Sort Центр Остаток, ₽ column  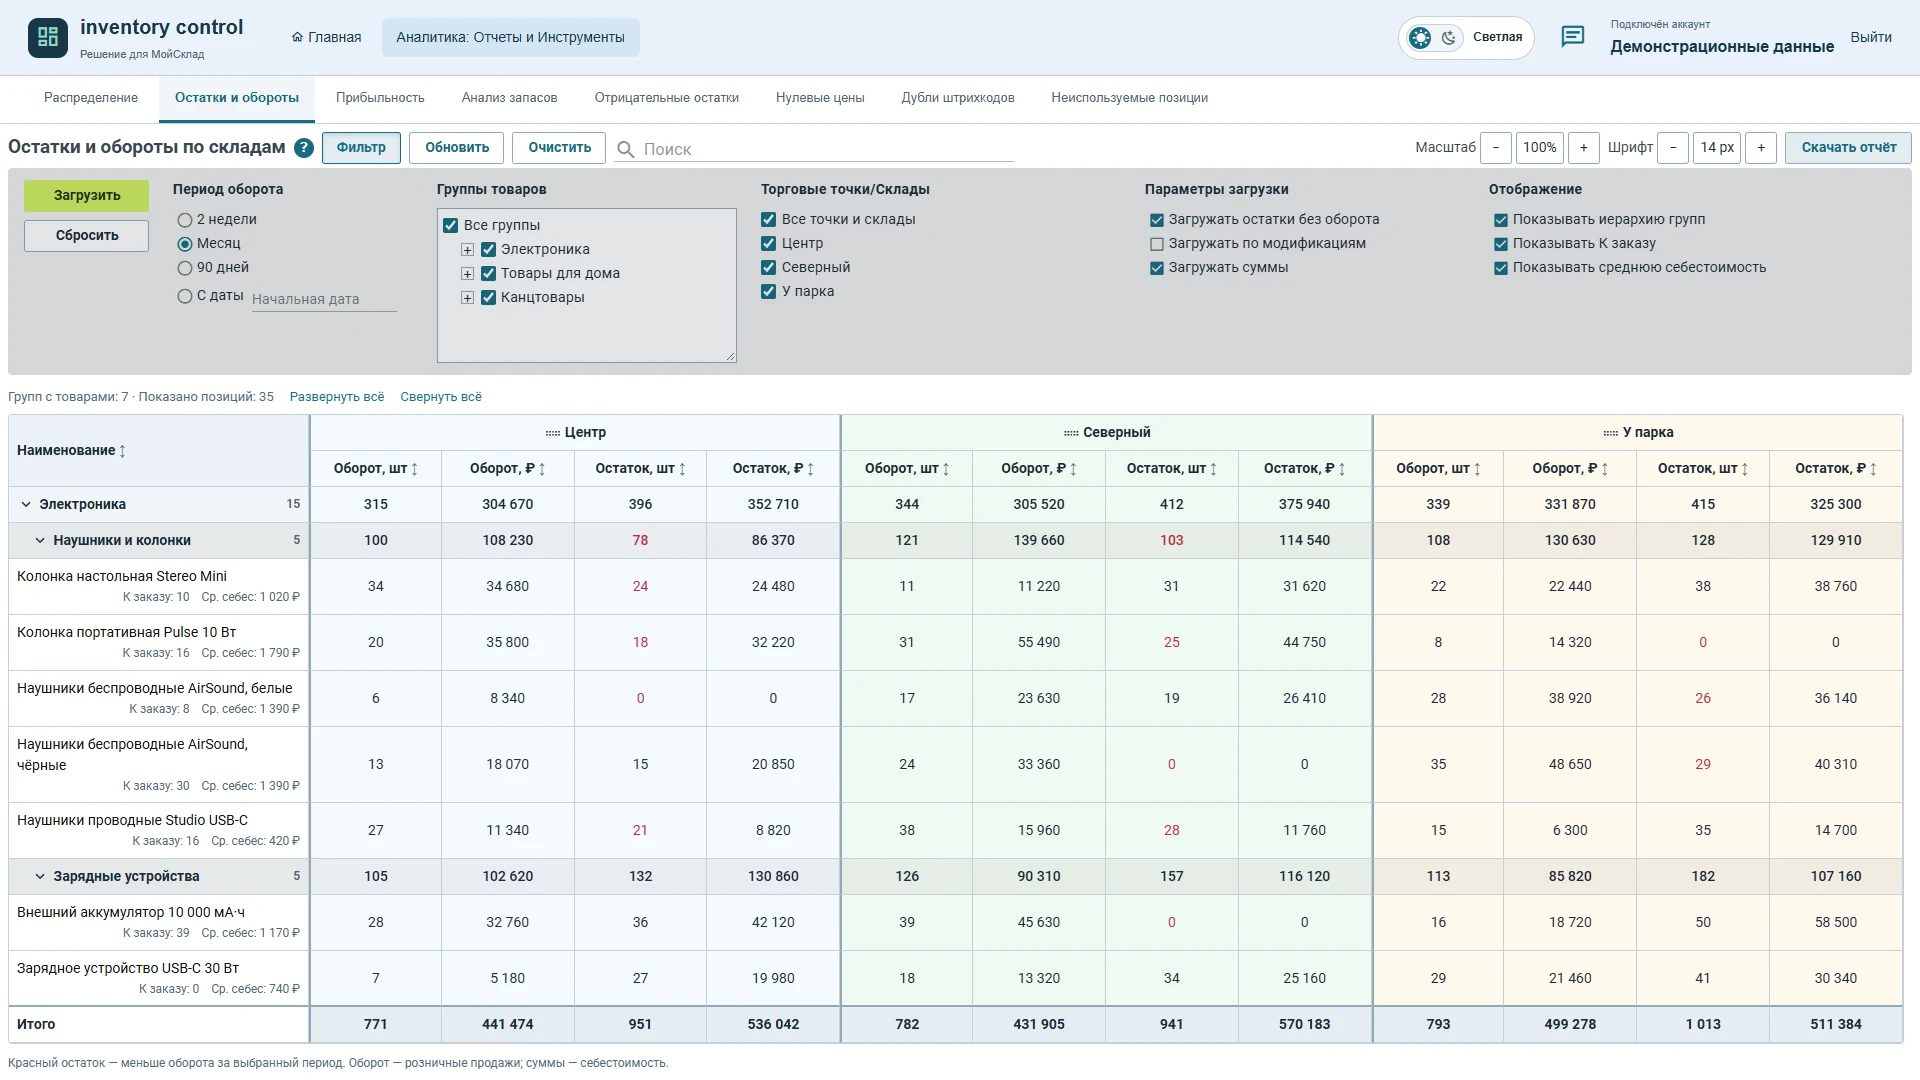pos(811,469)
